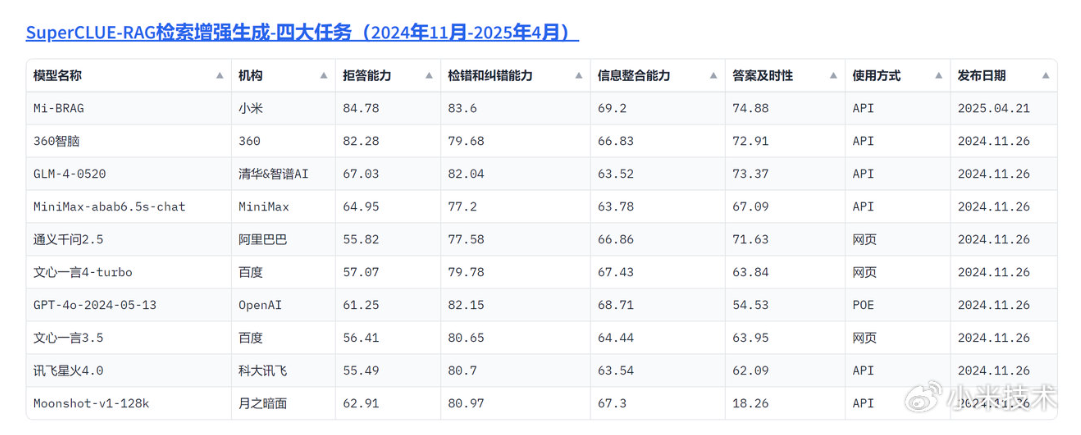The image size is (1081, 435).
Task: Click the 信息整合能力 header text
Action: tap(634, 76)
